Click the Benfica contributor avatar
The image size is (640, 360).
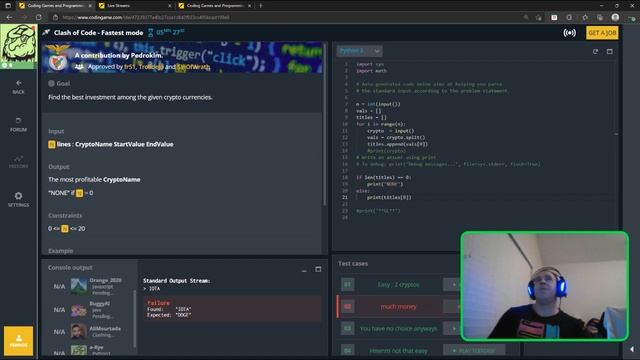click(x=58, y=58)
